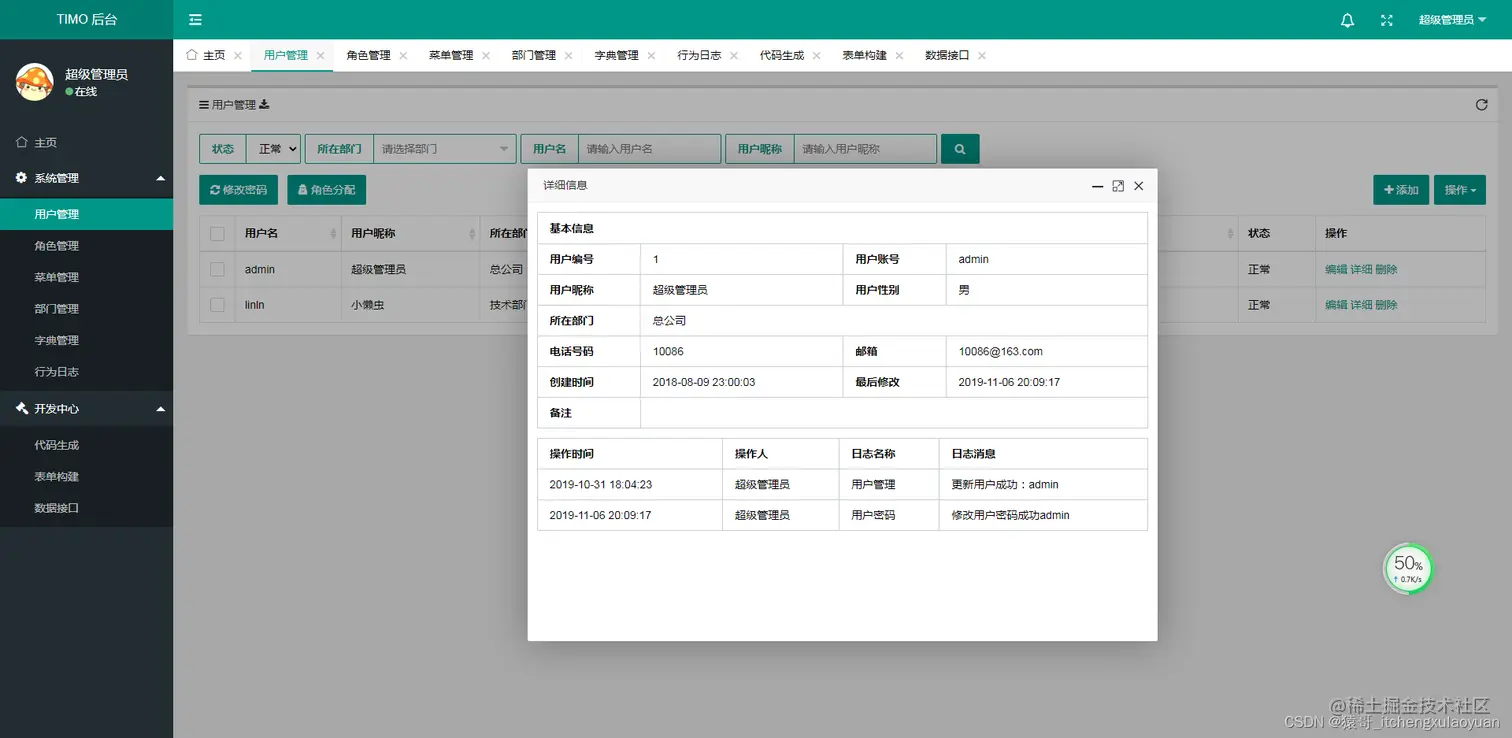Screen dimensions: 1512x738
Task: Check the linln row checkbox
Action: (x=217, y=305)
